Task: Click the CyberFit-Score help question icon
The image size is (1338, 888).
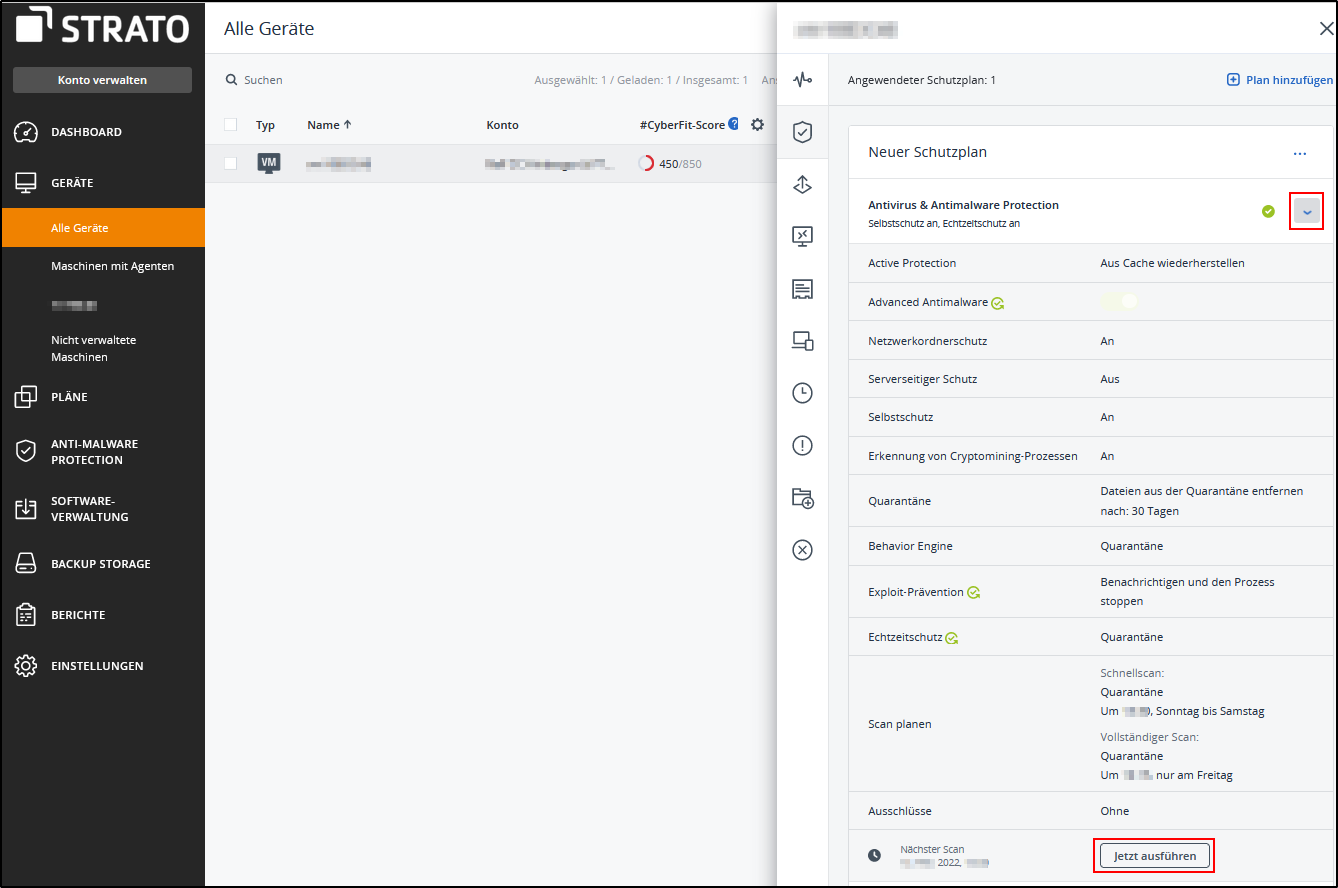Action: tap(734, 125)
